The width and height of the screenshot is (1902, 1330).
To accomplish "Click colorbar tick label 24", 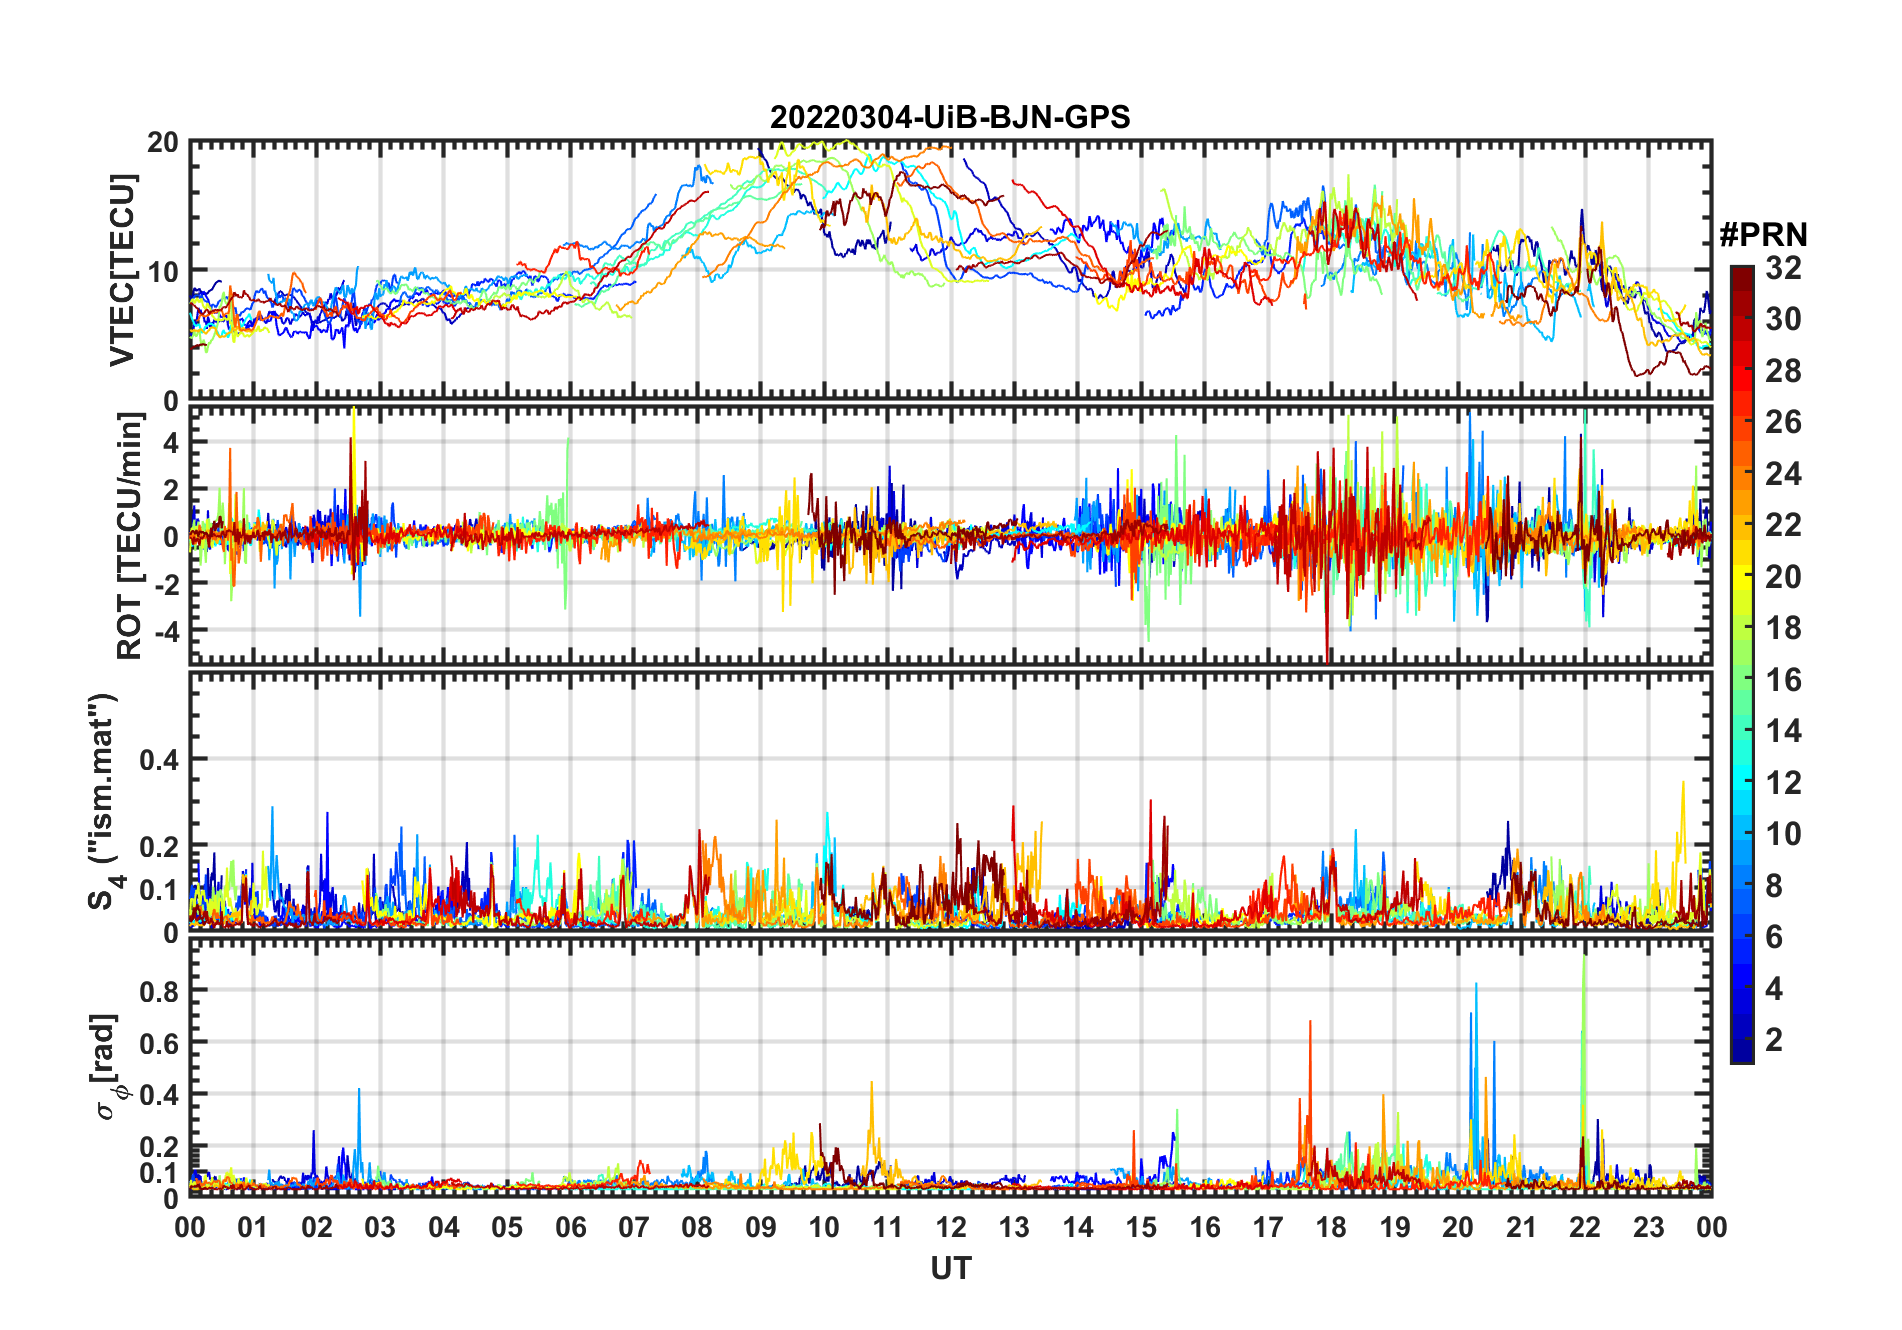I will 1783,473.
